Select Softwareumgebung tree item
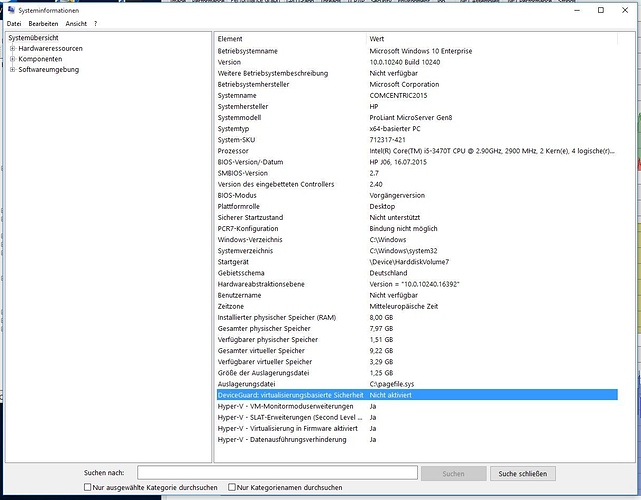Image resolution: width=641 pixels, height=500 pixels. [x=49, y=70]
